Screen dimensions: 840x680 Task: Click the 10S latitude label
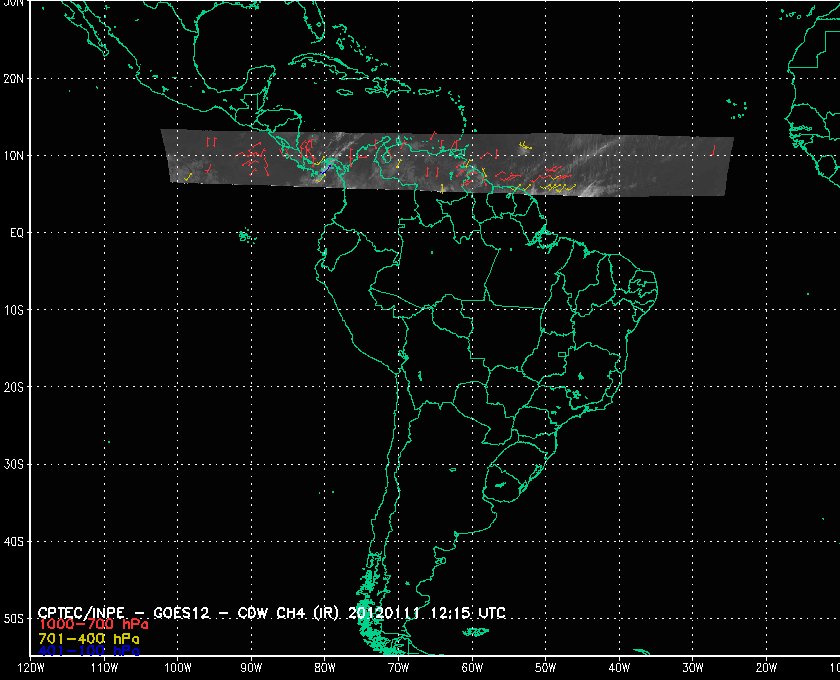(x=13, y=310)
